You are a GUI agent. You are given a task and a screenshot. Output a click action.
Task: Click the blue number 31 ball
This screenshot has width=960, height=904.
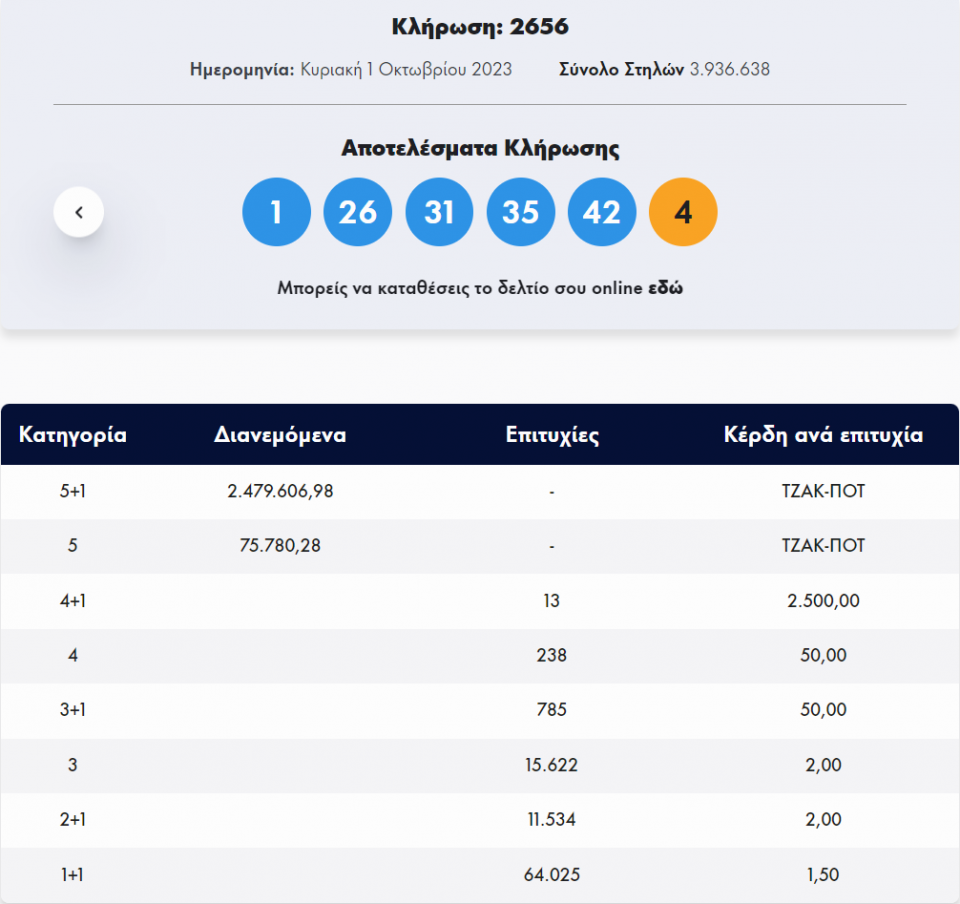[x=439, y=212]
